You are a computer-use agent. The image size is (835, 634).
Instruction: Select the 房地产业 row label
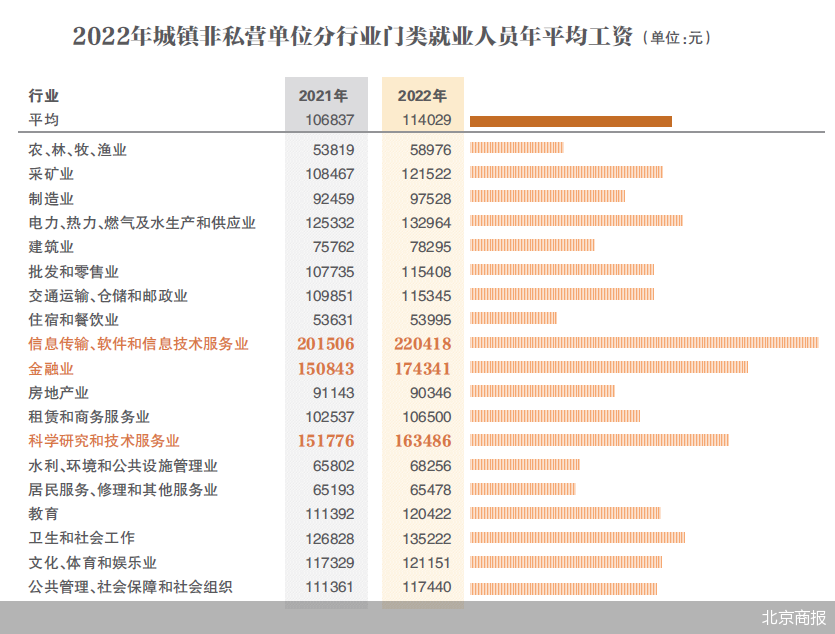(59, 393)
